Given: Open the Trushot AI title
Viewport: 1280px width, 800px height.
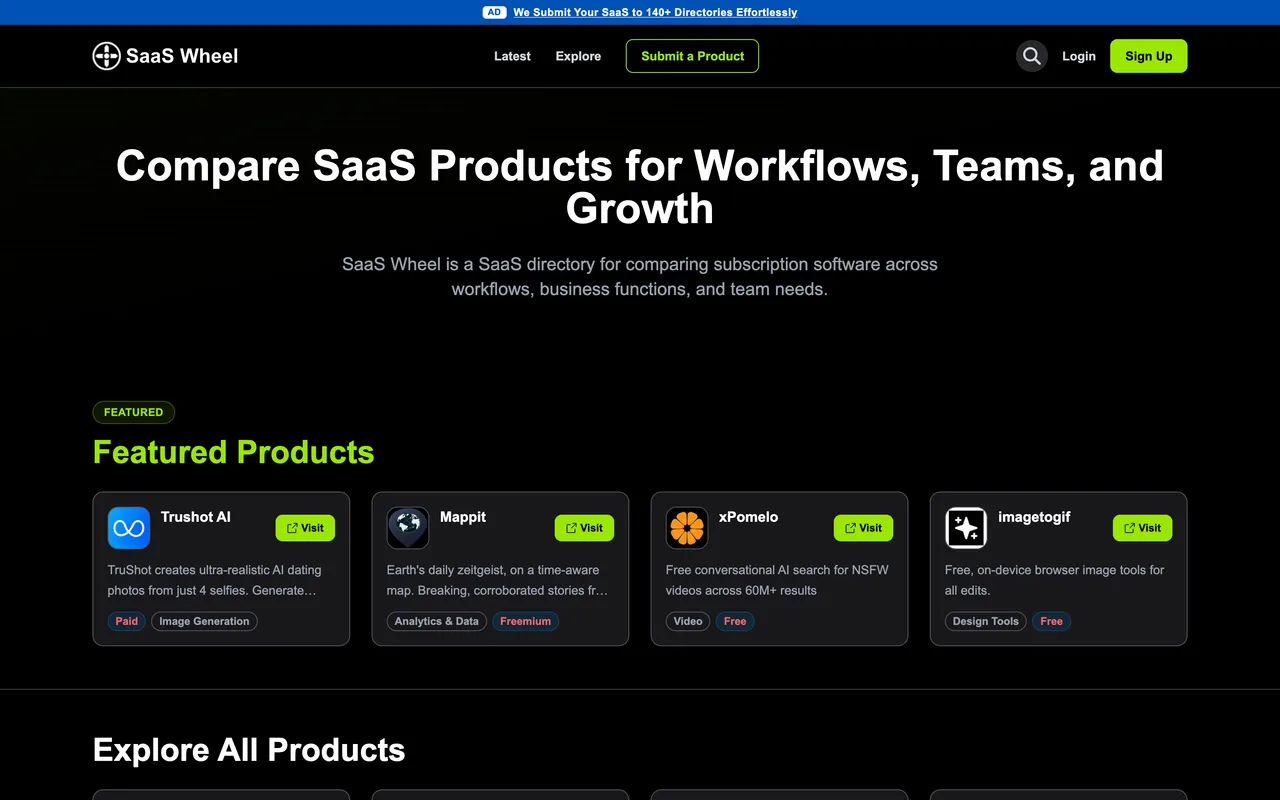Looking at the screenshot, I should [x=196, y=517].
